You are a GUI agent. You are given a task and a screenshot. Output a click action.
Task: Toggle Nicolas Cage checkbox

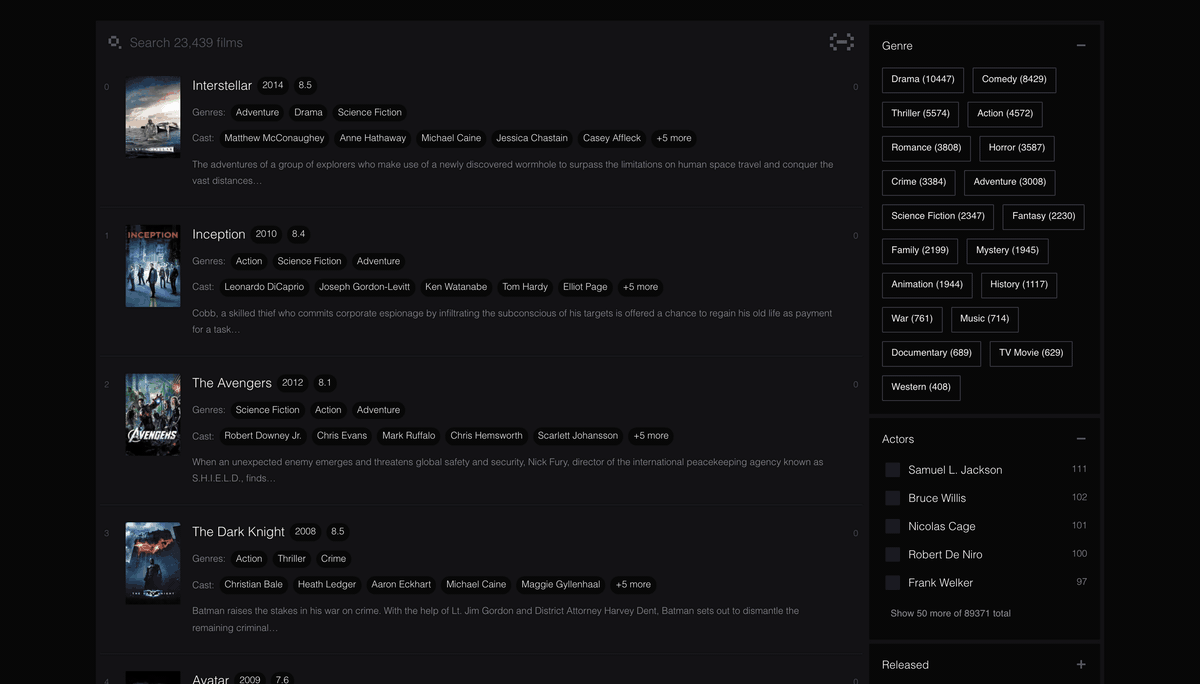(893, 526)
